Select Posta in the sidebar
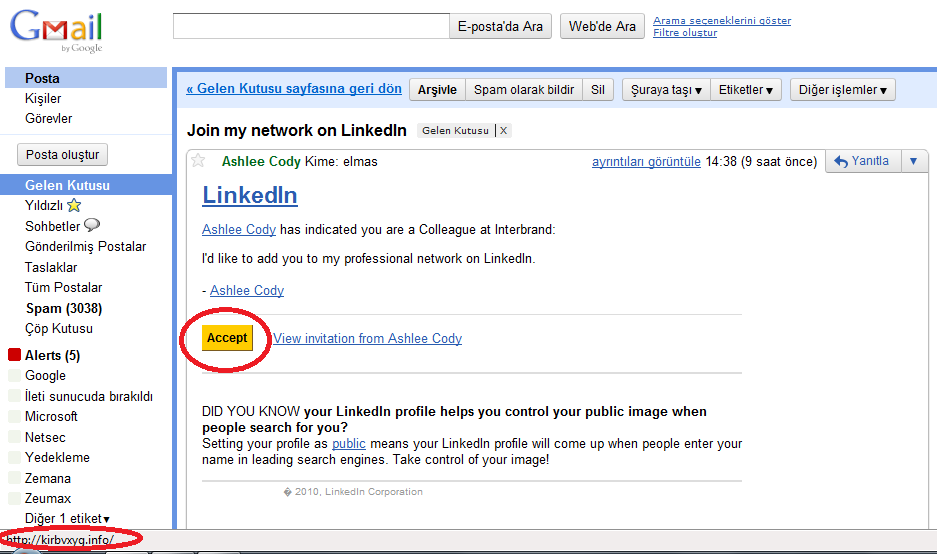Viewport: 937px width, 554px height. pos(86,78)
